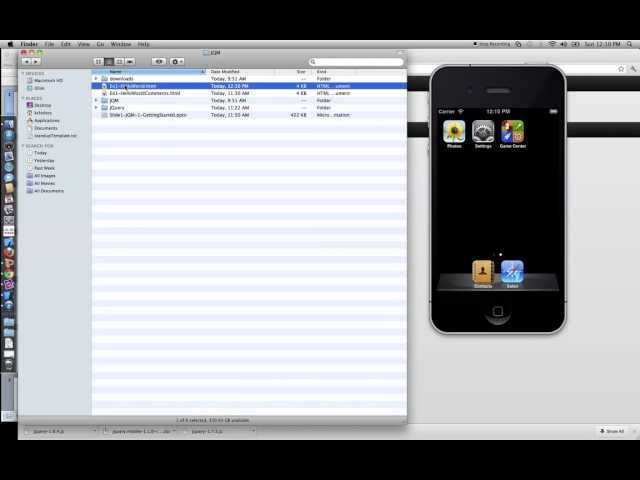The height and width of the screenshot is (480, 640).
Task: Collapse the SEARCH FOR sidebar section
Action: [x=23, y=146]
